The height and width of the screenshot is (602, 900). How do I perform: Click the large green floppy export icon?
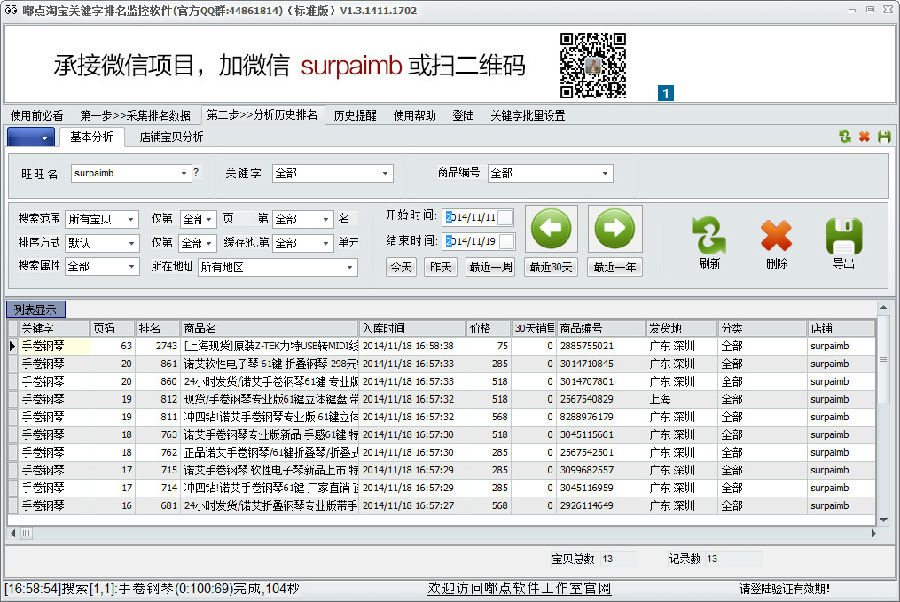tap(844, 237)
